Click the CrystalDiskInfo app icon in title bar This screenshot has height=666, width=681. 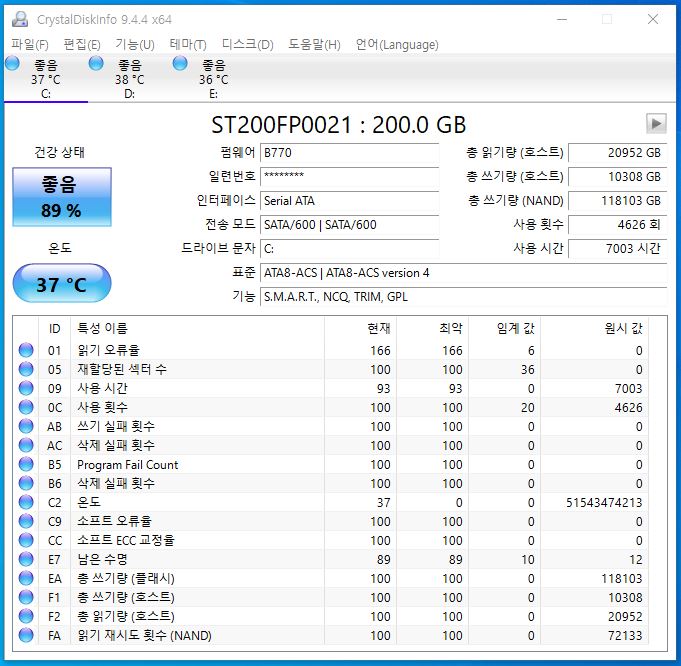click(x=20, y=19)
